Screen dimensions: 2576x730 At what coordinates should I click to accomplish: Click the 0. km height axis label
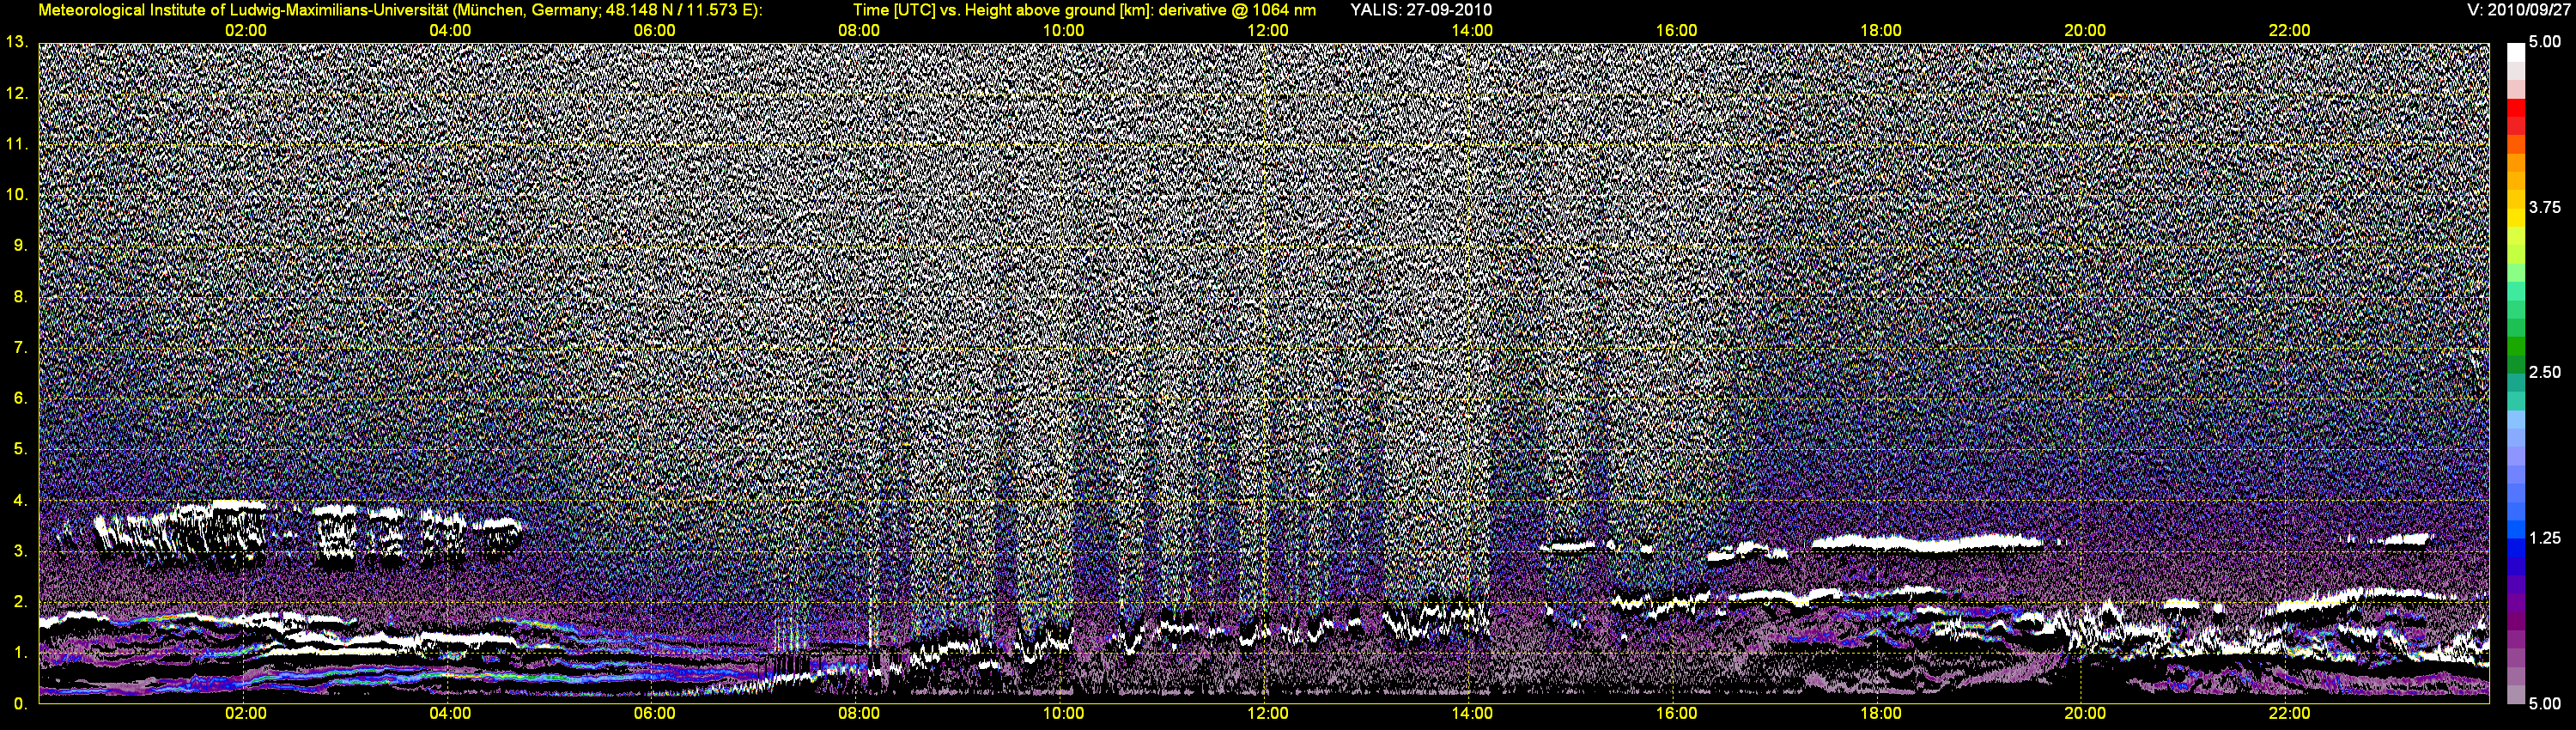21,704
